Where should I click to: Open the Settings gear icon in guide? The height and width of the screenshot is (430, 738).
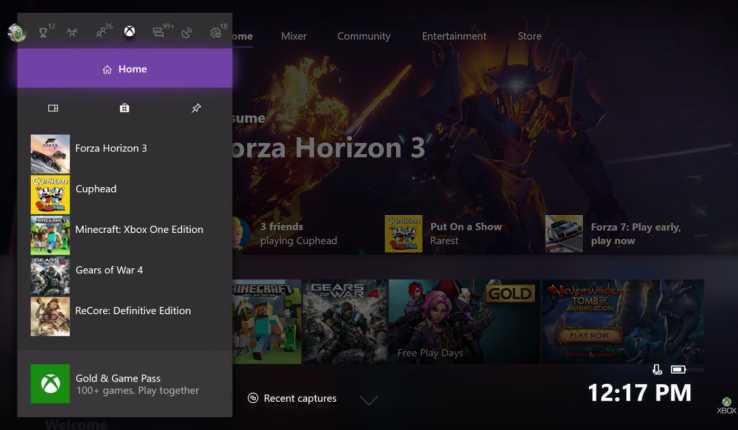coord(216,33)
